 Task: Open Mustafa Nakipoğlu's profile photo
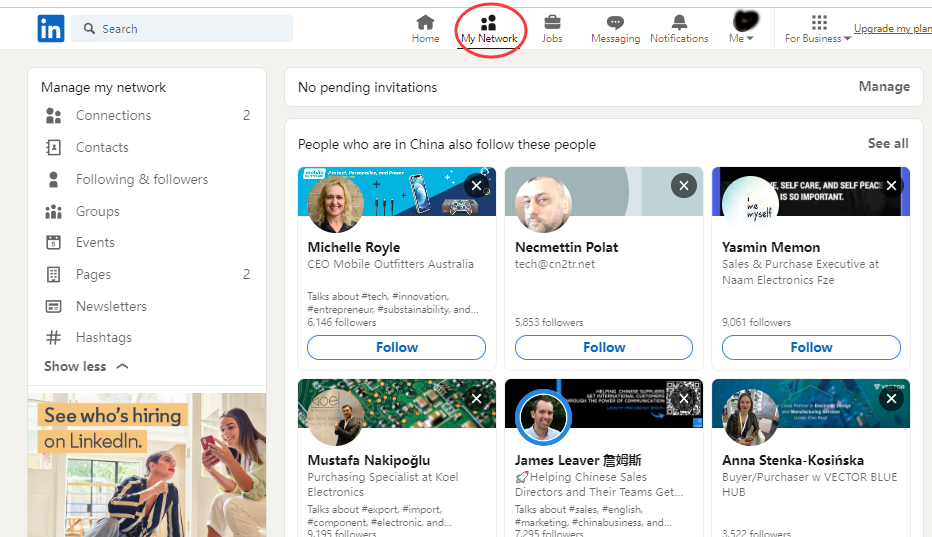(335, 417)
